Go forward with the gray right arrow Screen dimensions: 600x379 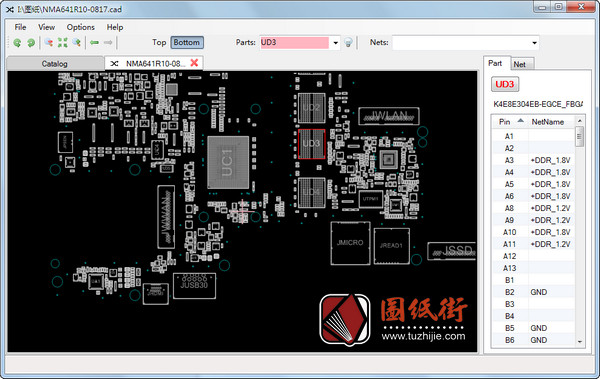pyautogui.click(x=108, y=42)
